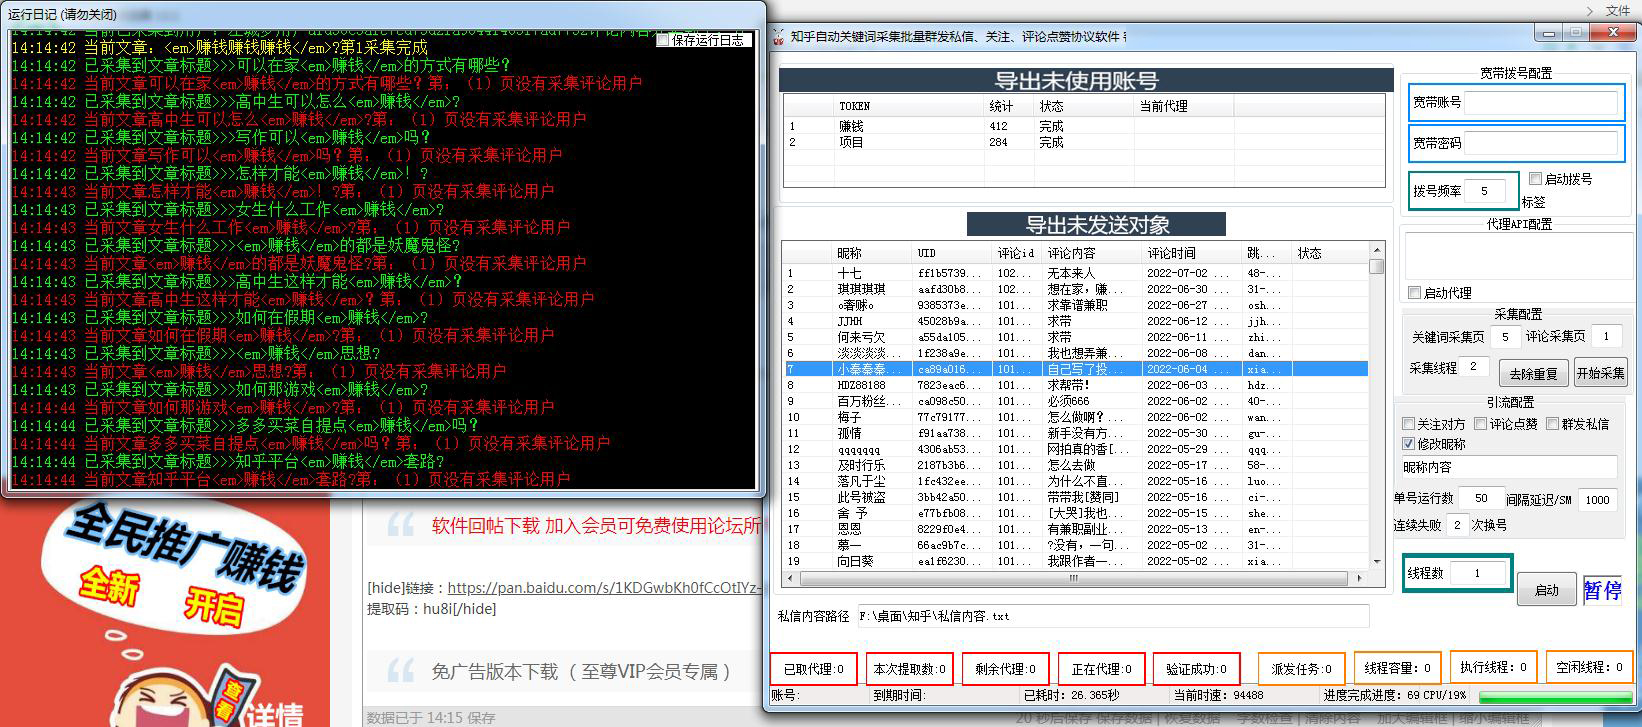
Task: Minimize the Zhihu tool window
Action: click(x=1549, y=33)
